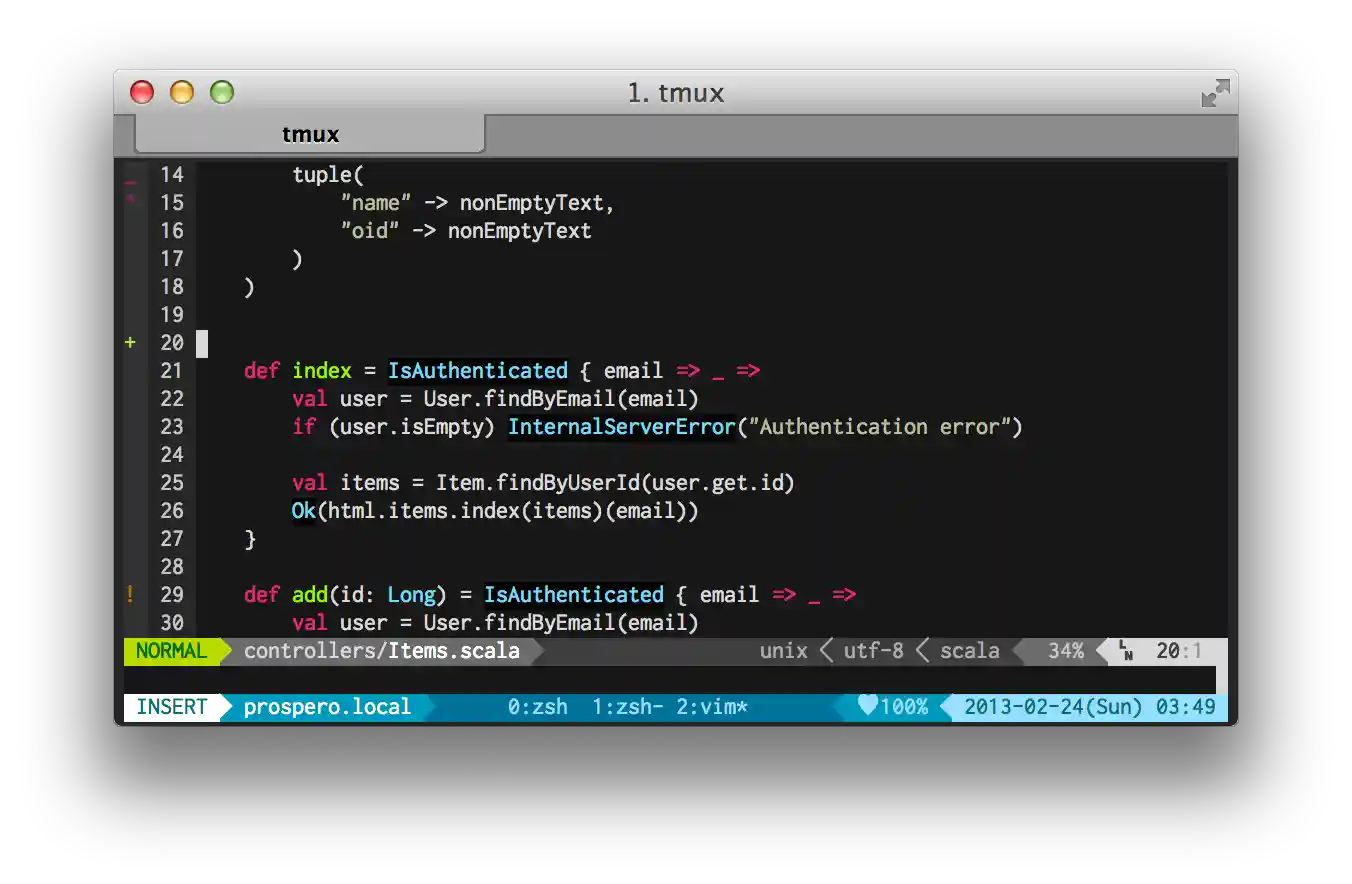This screenshot has height=884, width=1352.
Task: Click the green zoom traffic light button
Action: coord(220,92)
